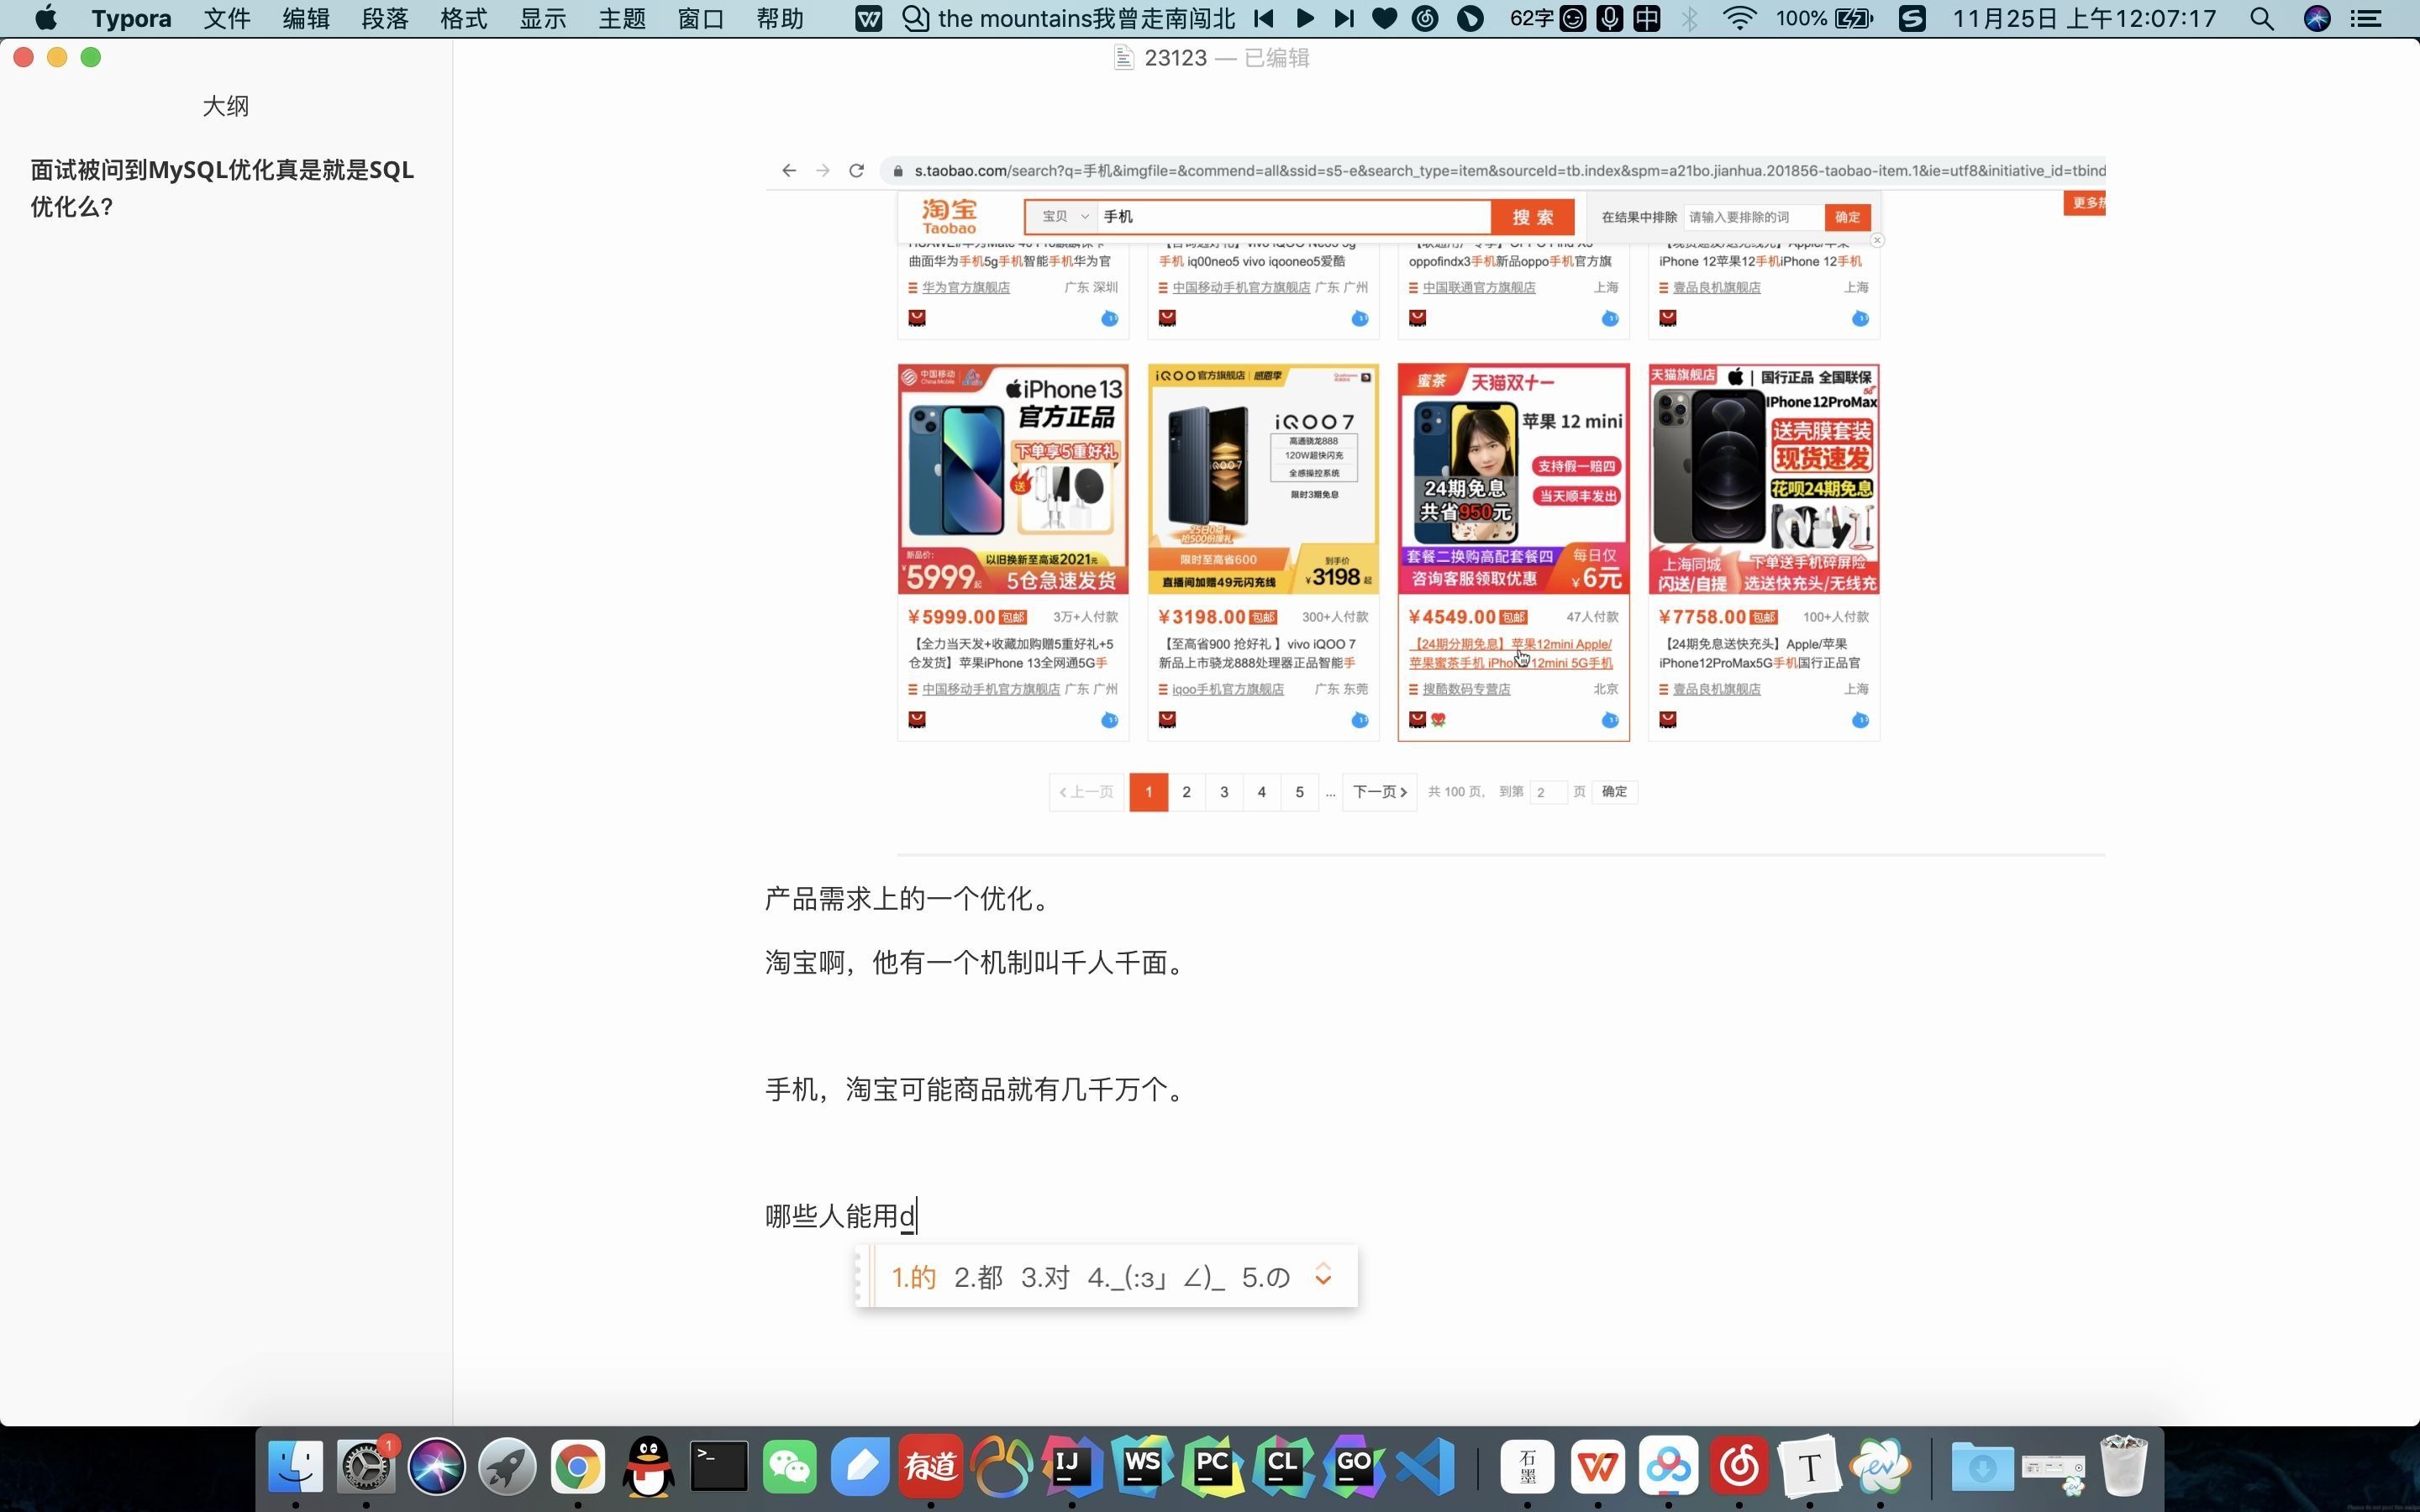2420x1512 pixels.
Task: Click the Sogou input method S icon
Action: [x=1912, y=18]
